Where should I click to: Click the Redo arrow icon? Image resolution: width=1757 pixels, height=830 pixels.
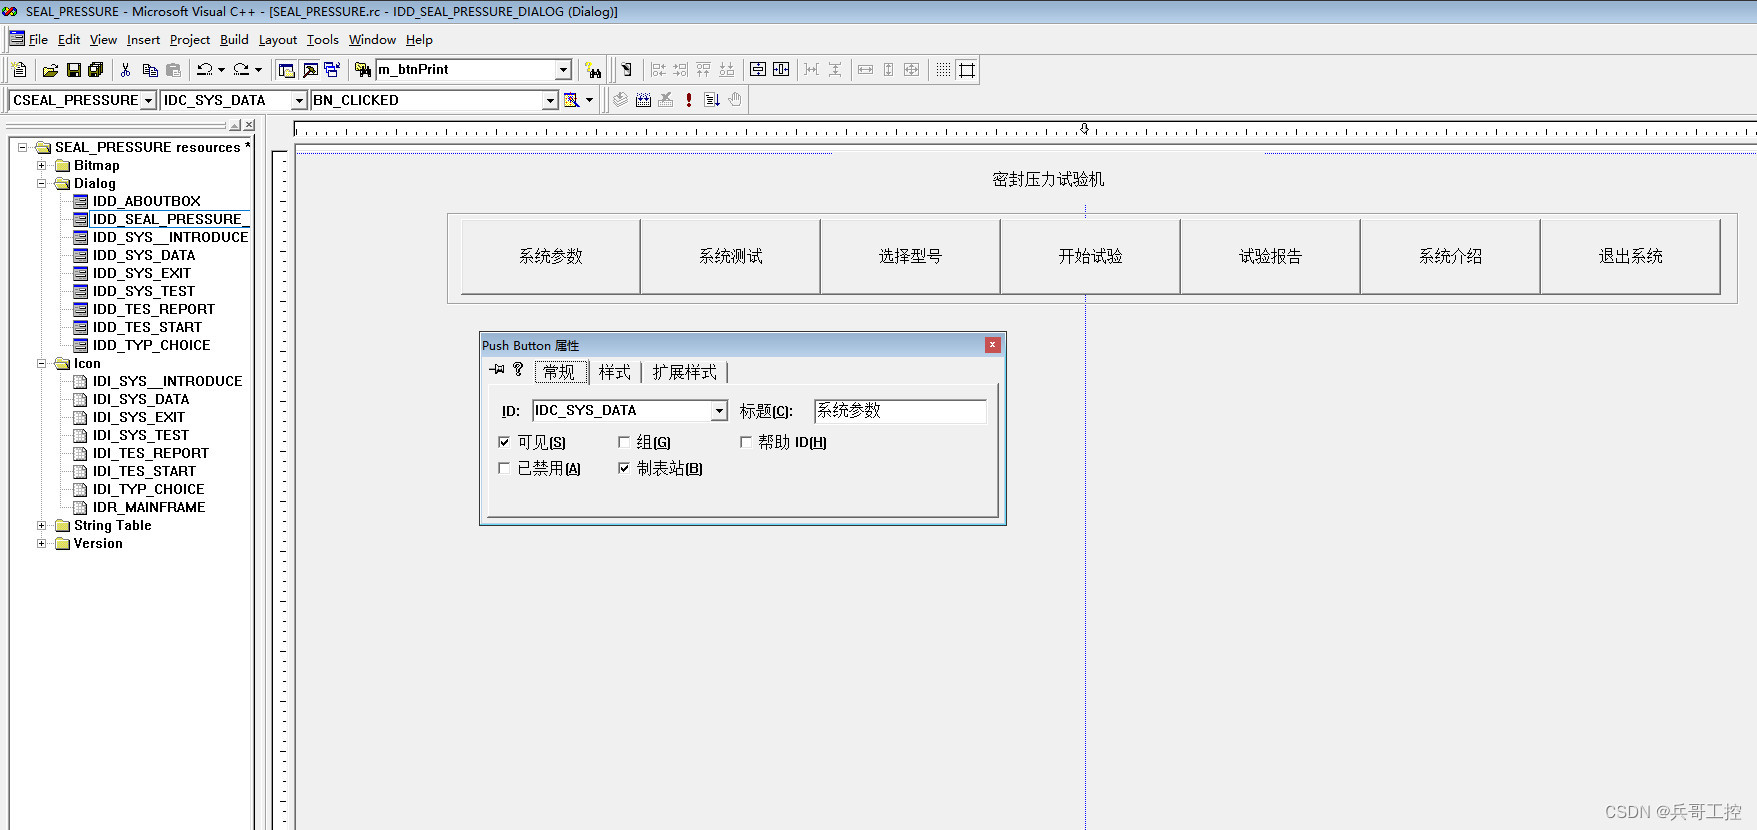tap(241, 70)
